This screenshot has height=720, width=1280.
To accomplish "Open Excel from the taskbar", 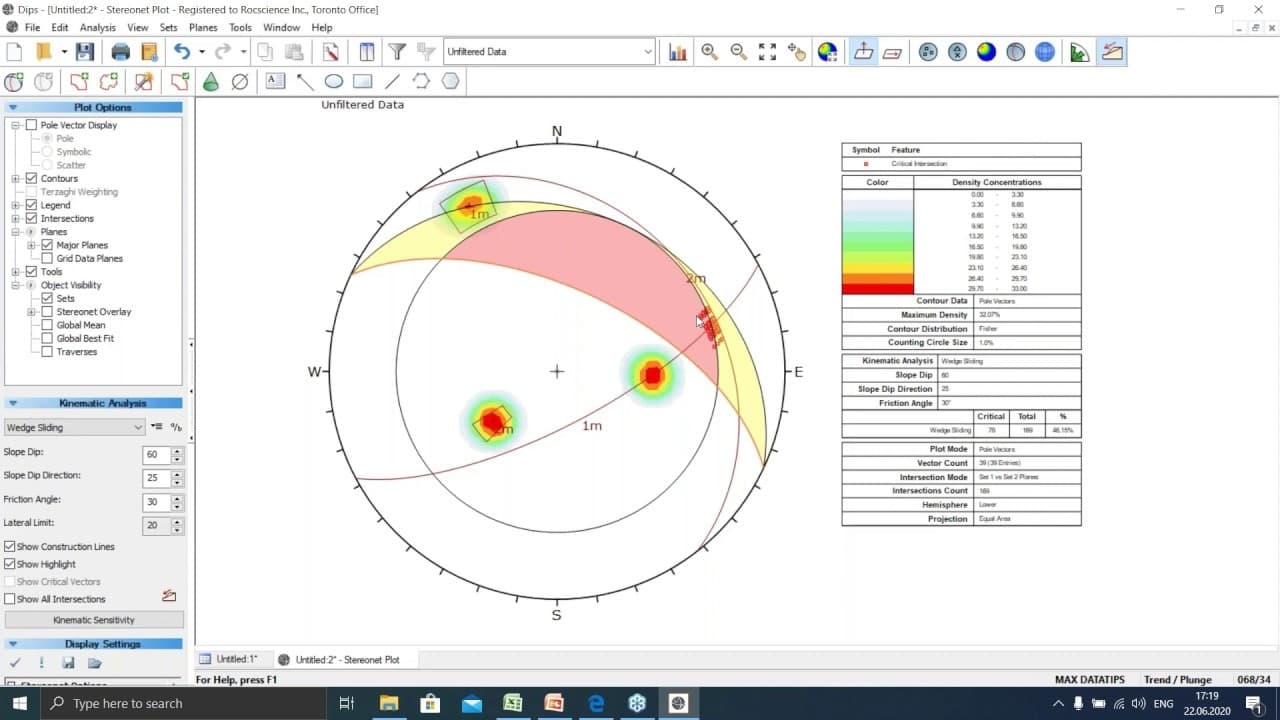I will [512, 704].
